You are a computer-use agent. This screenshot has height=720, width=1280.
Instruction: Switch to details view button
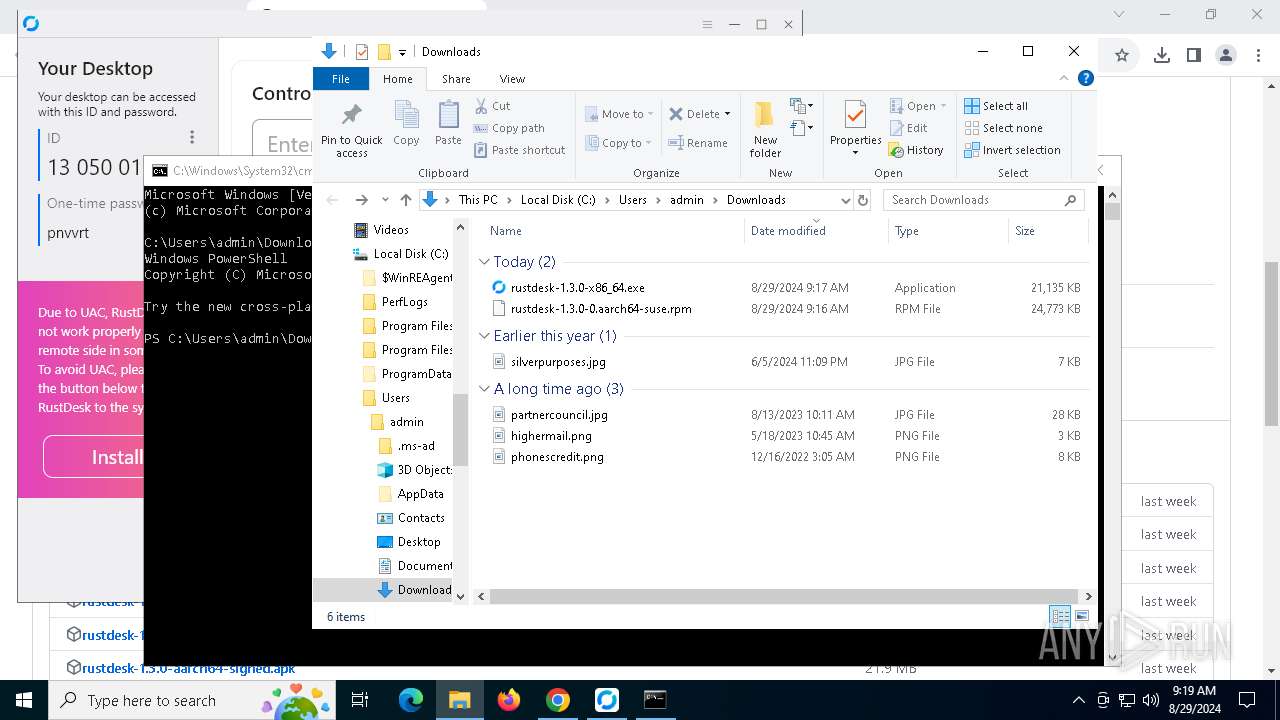point(1060,617)
